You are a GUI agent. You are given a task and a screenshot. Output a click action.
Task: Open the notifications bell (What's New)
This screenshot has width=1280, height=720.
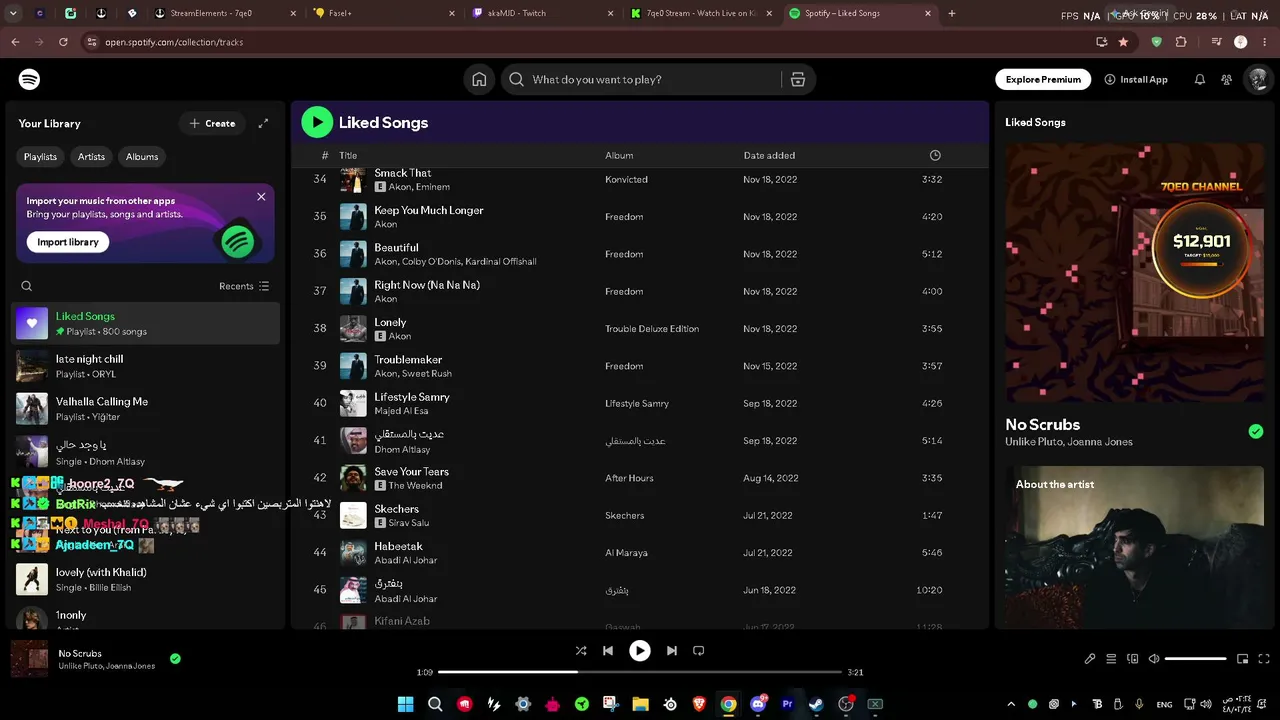(x=1200, y=80)
